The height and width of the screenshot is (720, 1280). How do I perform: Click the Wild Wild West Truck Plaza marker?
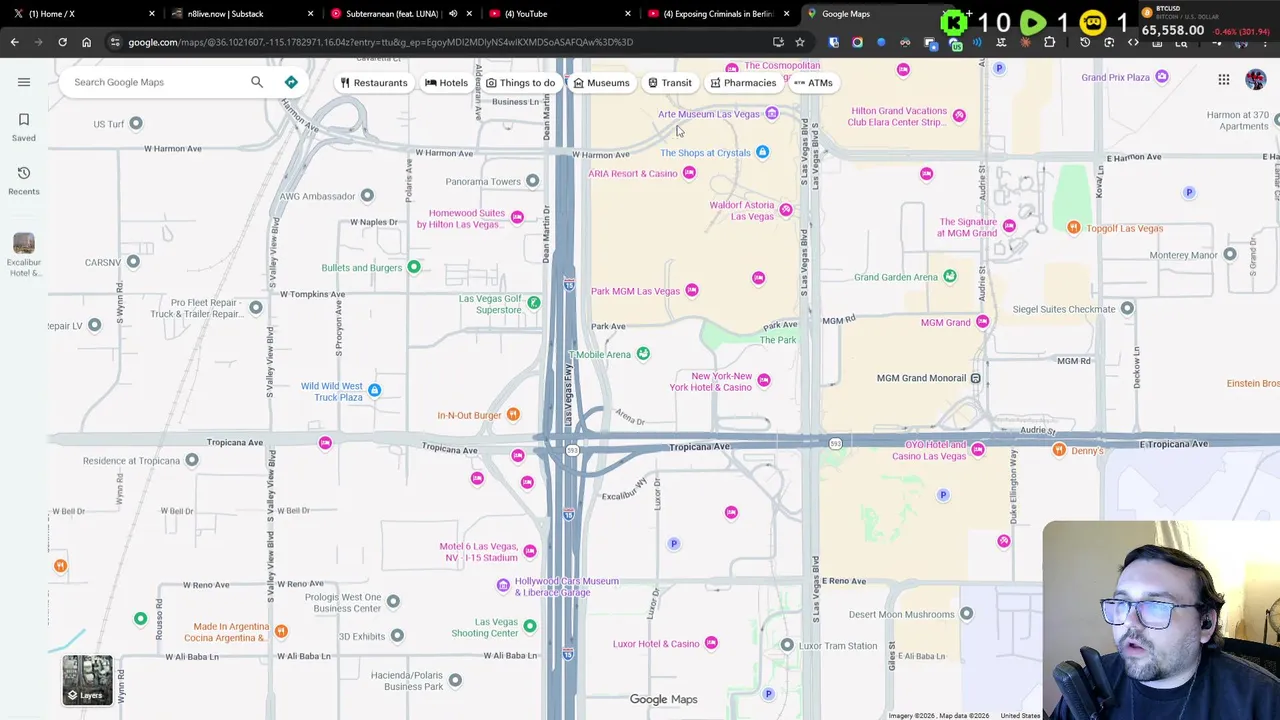pyautogui.click(x=374, y=390)
